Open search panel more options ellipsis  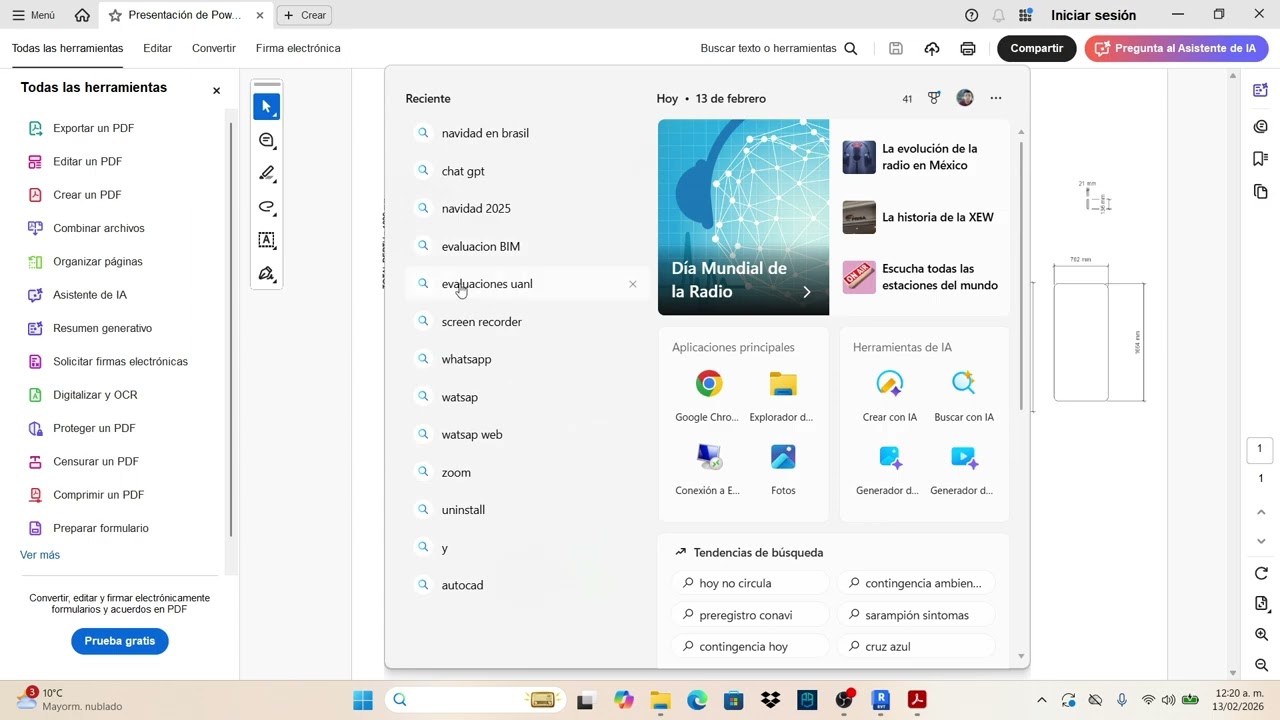coord(995,98)
